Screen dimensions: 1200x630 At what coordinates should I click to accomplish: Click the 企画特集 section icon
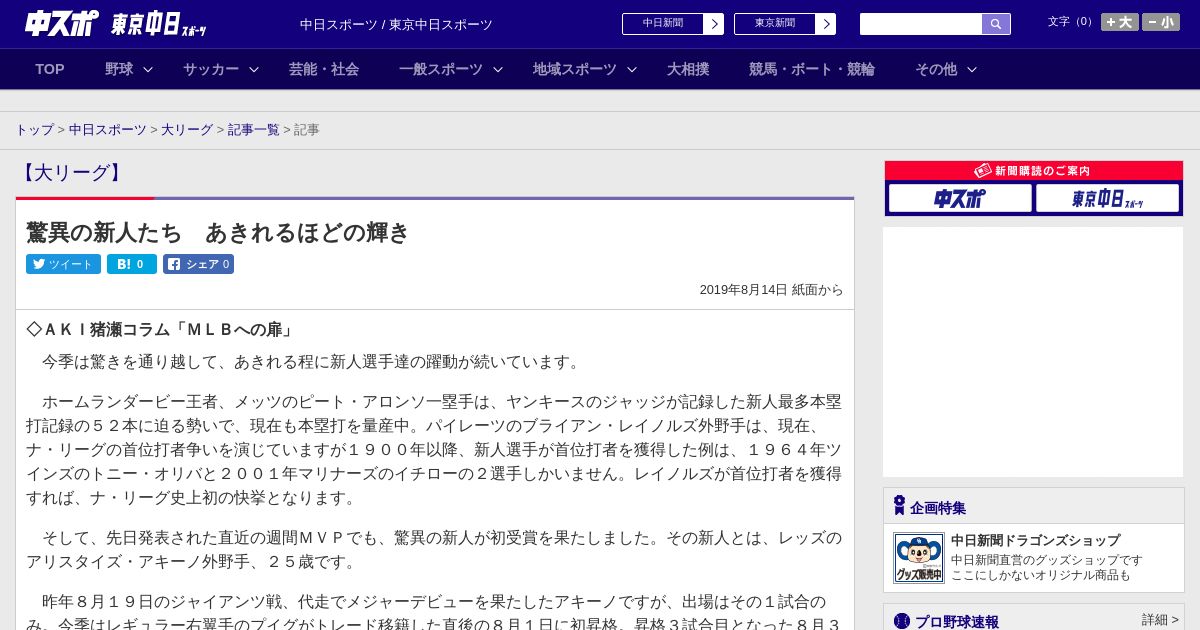point(899,506)
